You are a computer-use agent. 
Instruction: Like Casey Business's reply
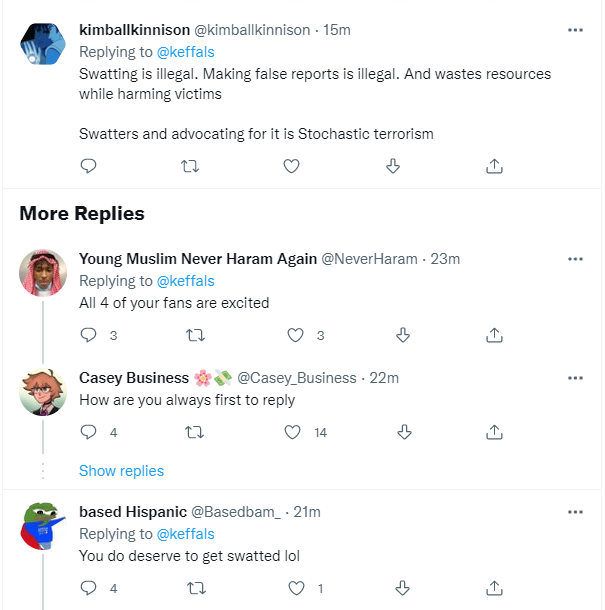(292, 432)
